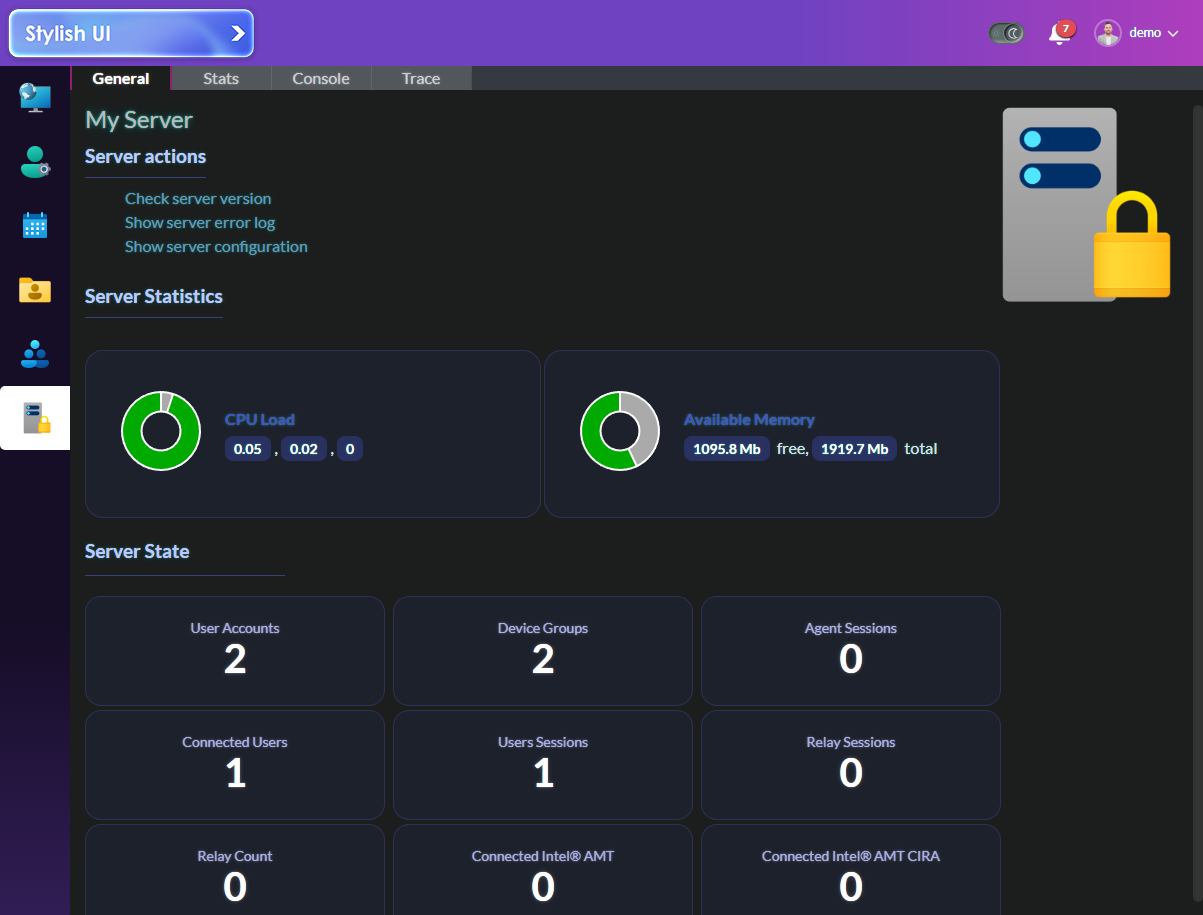
Task: Click the CPU Load donut chart
Action: (x=161, y=430)
